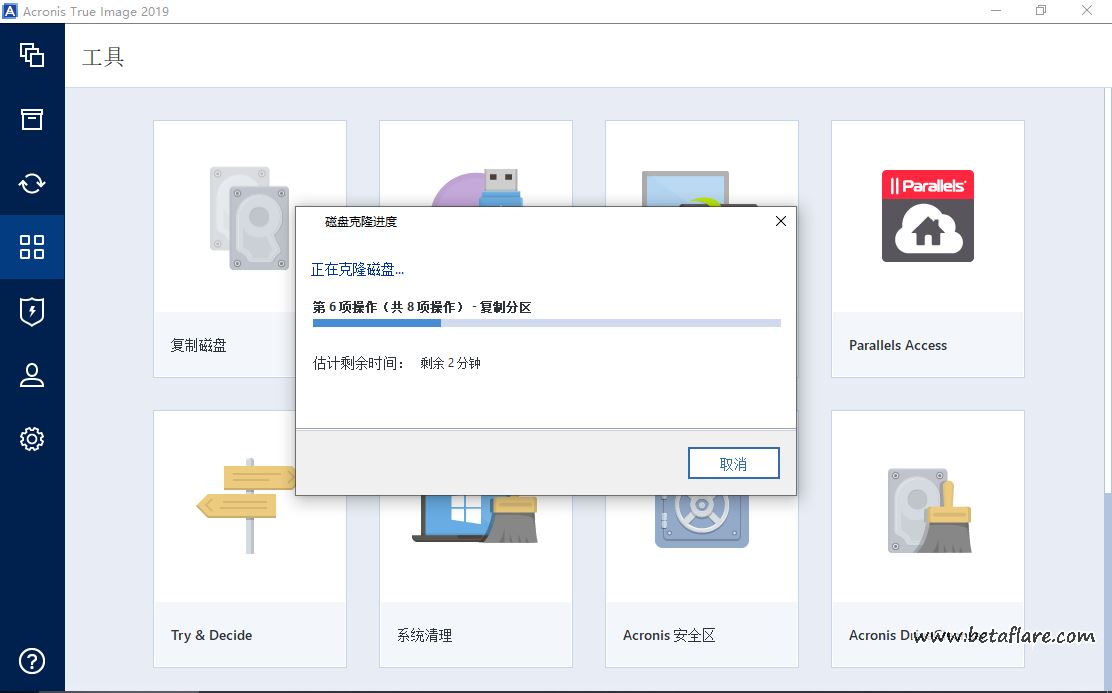This screenshot has height=693, width=1112.
Task: Click the 取消 button in dialog
Action: [733, 463]
